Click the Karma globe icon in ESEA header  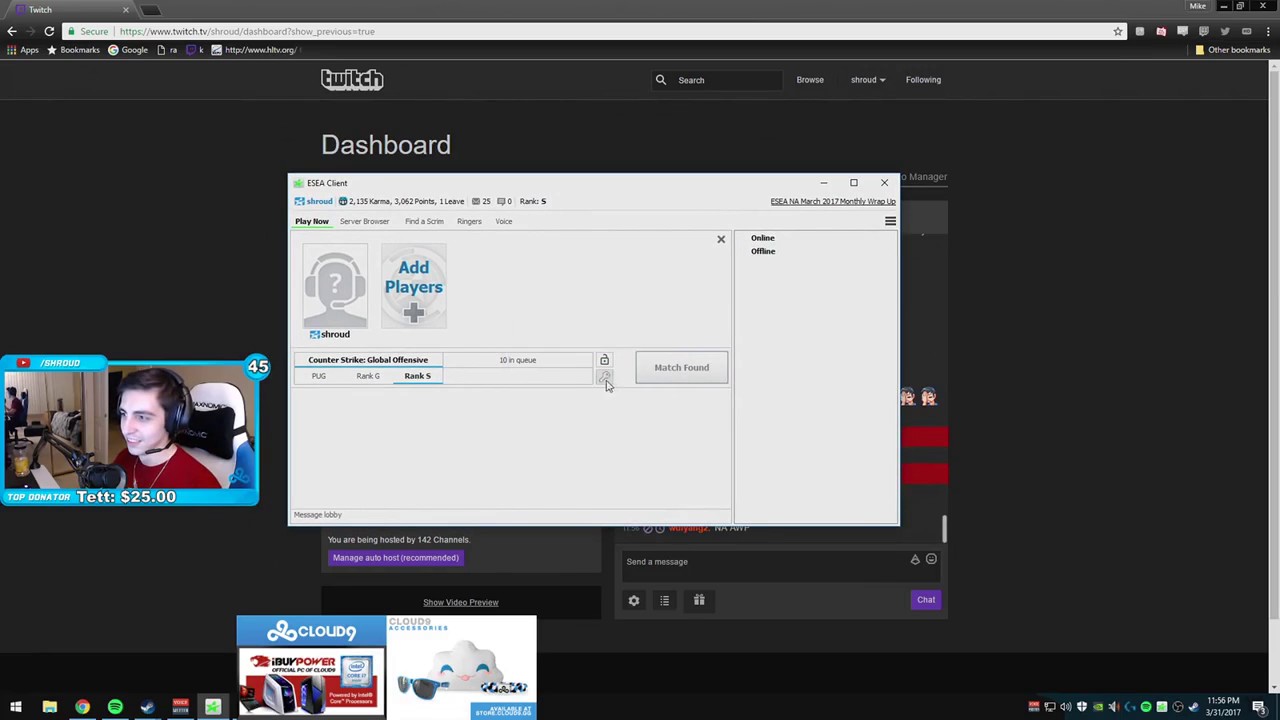click(343, 201)
